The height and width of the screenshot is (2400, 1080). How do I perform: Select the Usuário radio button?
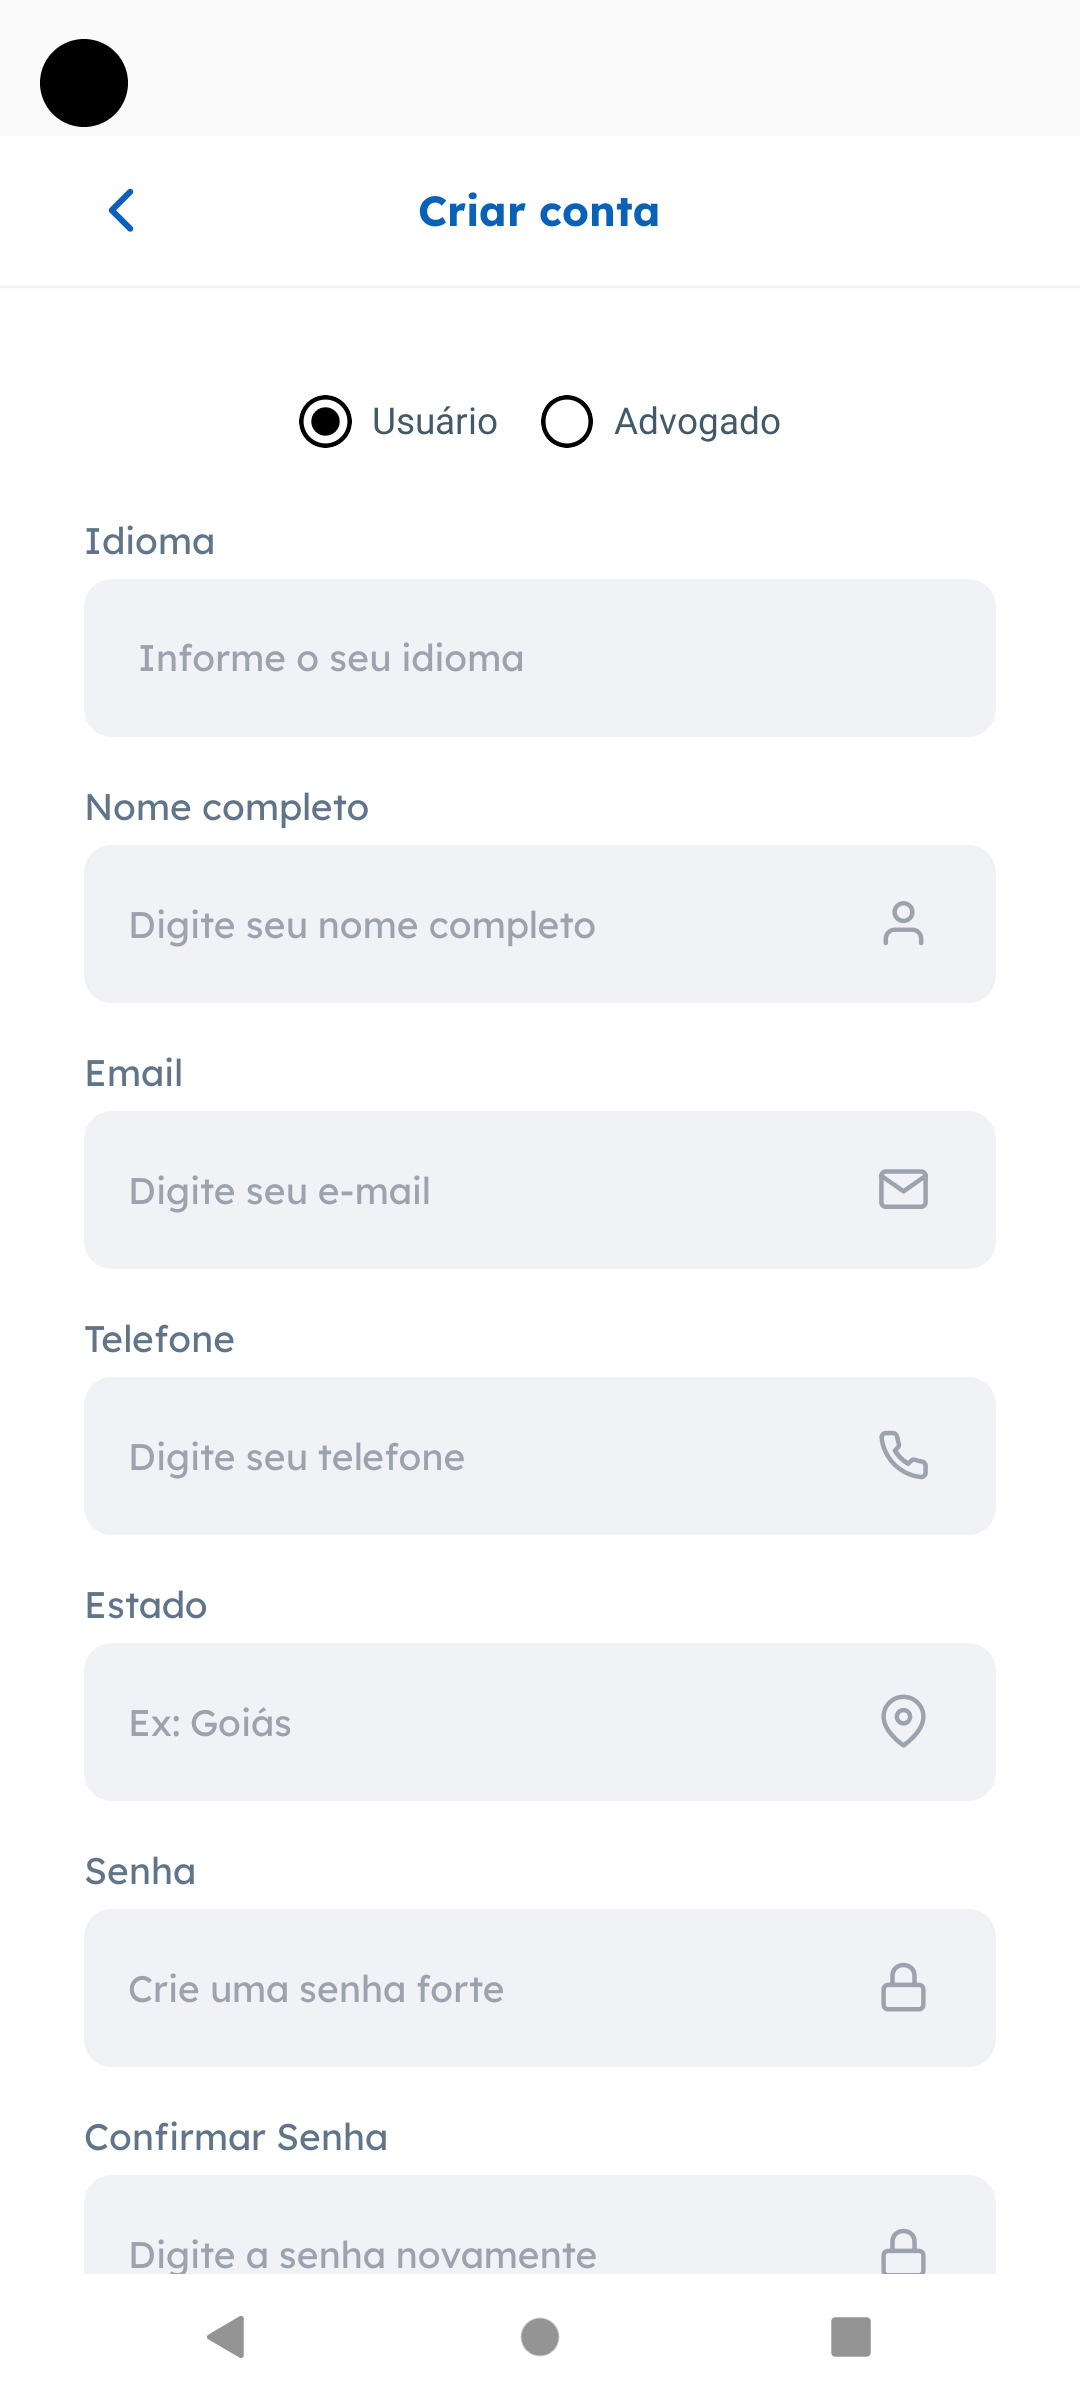point(325,421)
